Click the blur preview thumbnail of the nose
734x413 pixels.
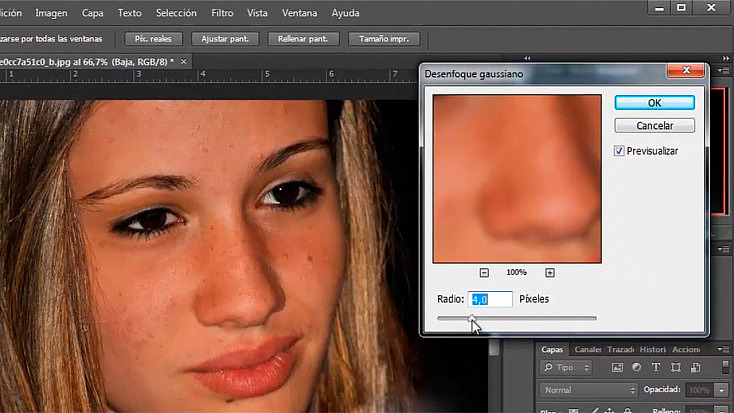pos(517,179)
